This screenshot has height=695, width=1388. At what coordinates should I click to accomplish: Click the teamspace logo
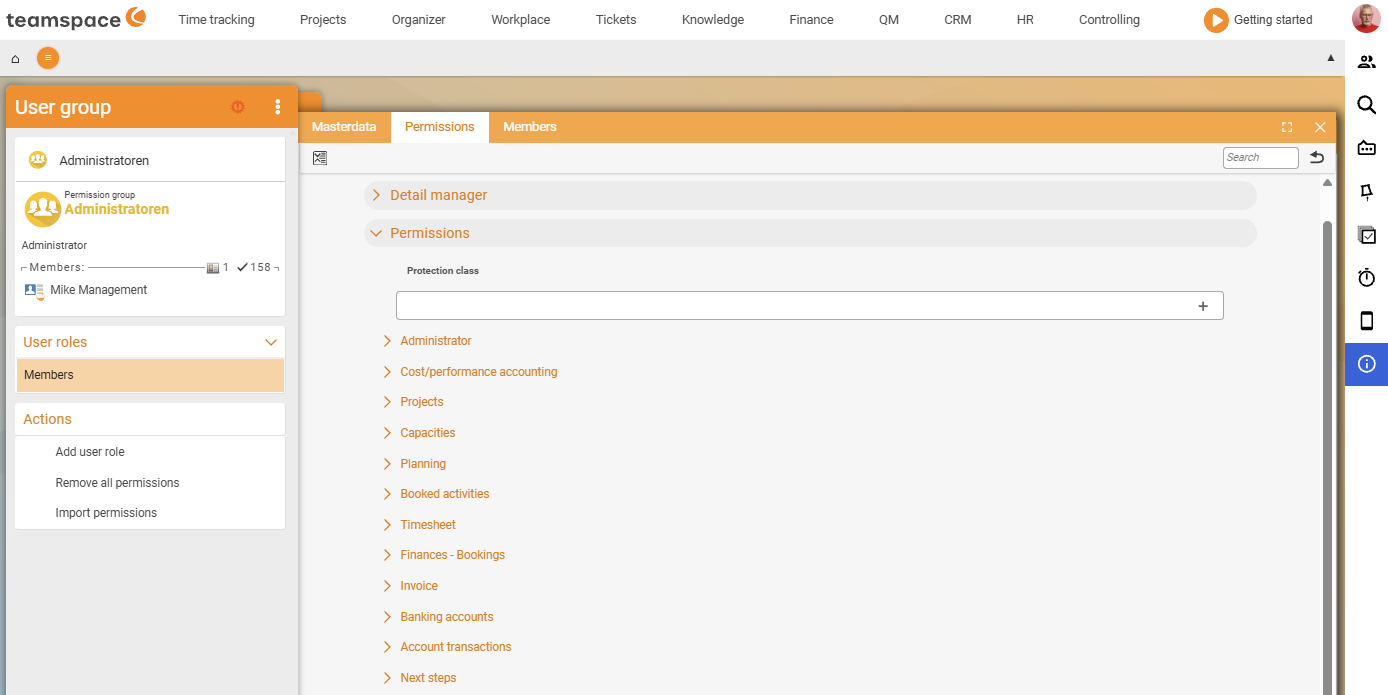pos(76,18)
